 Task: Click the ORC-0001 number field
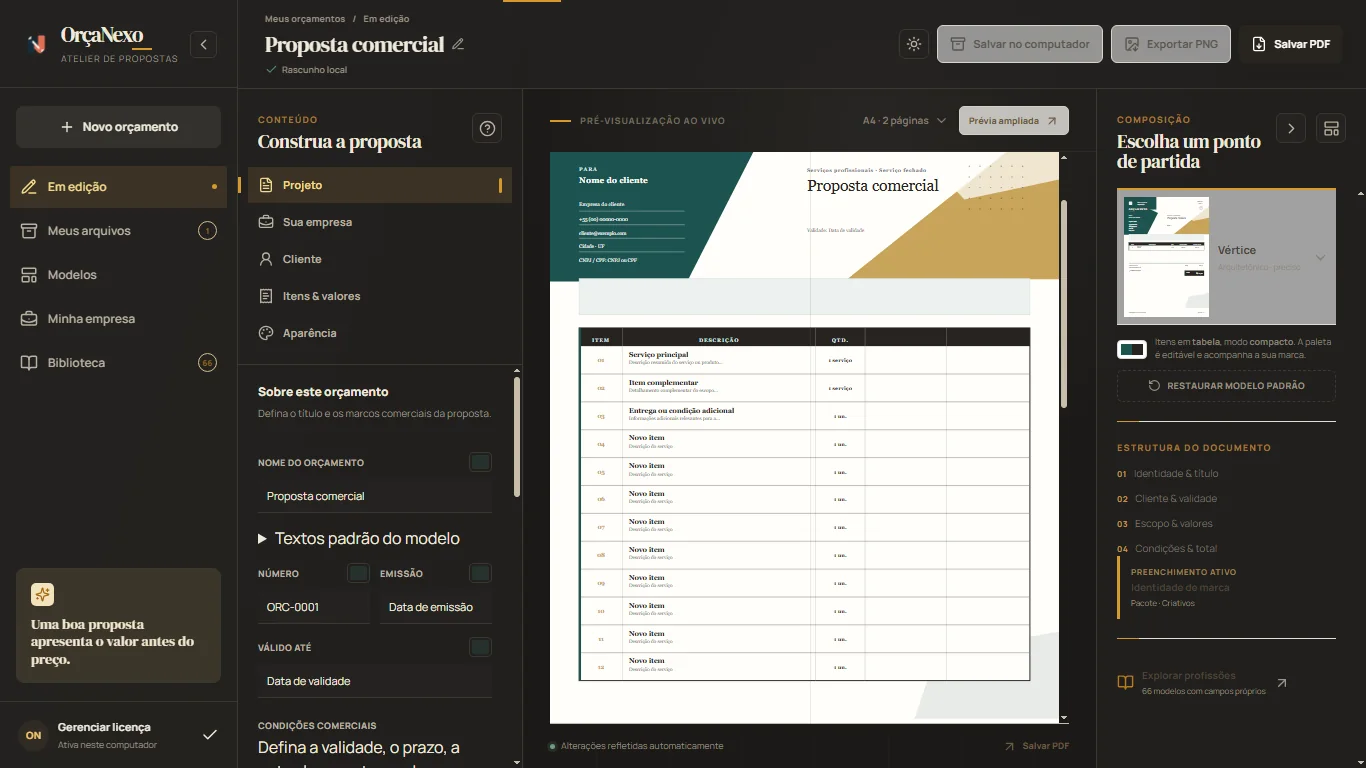point(314,607)
